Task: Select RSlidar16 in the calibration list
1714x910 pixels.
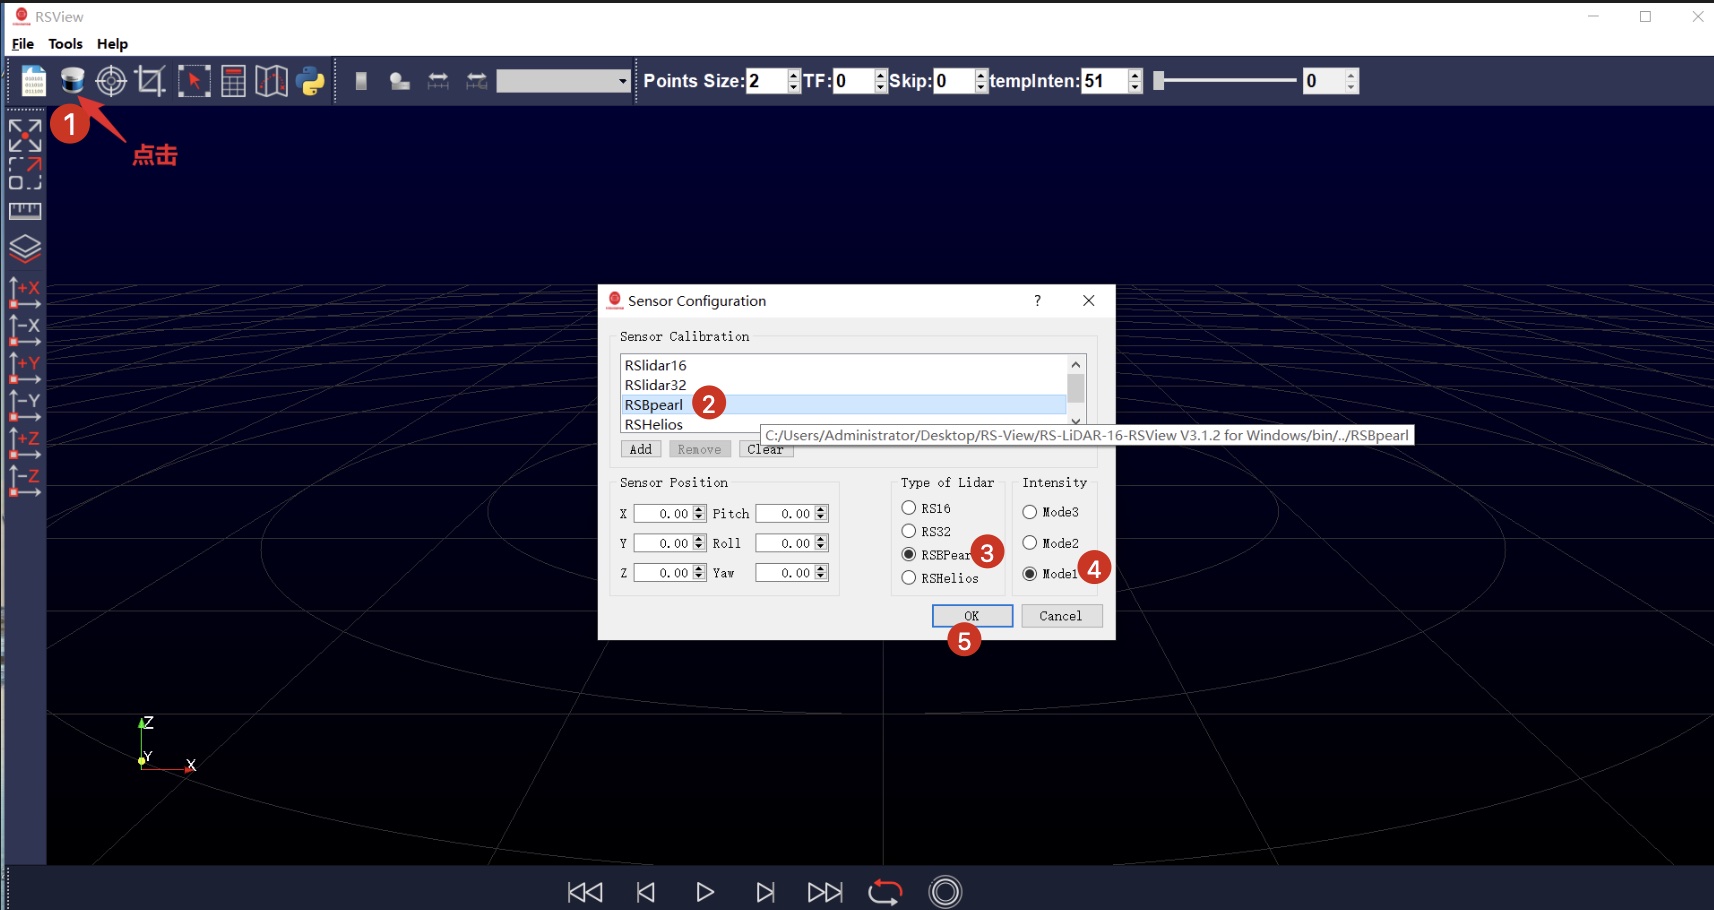Action: (x=843, y=365)
